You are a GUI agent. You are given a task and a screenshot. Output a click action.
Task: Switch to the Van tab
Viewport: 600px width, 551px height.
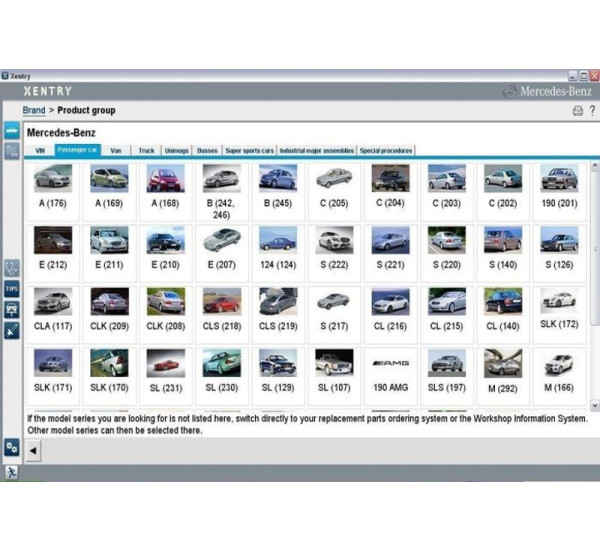coord(116,150)
